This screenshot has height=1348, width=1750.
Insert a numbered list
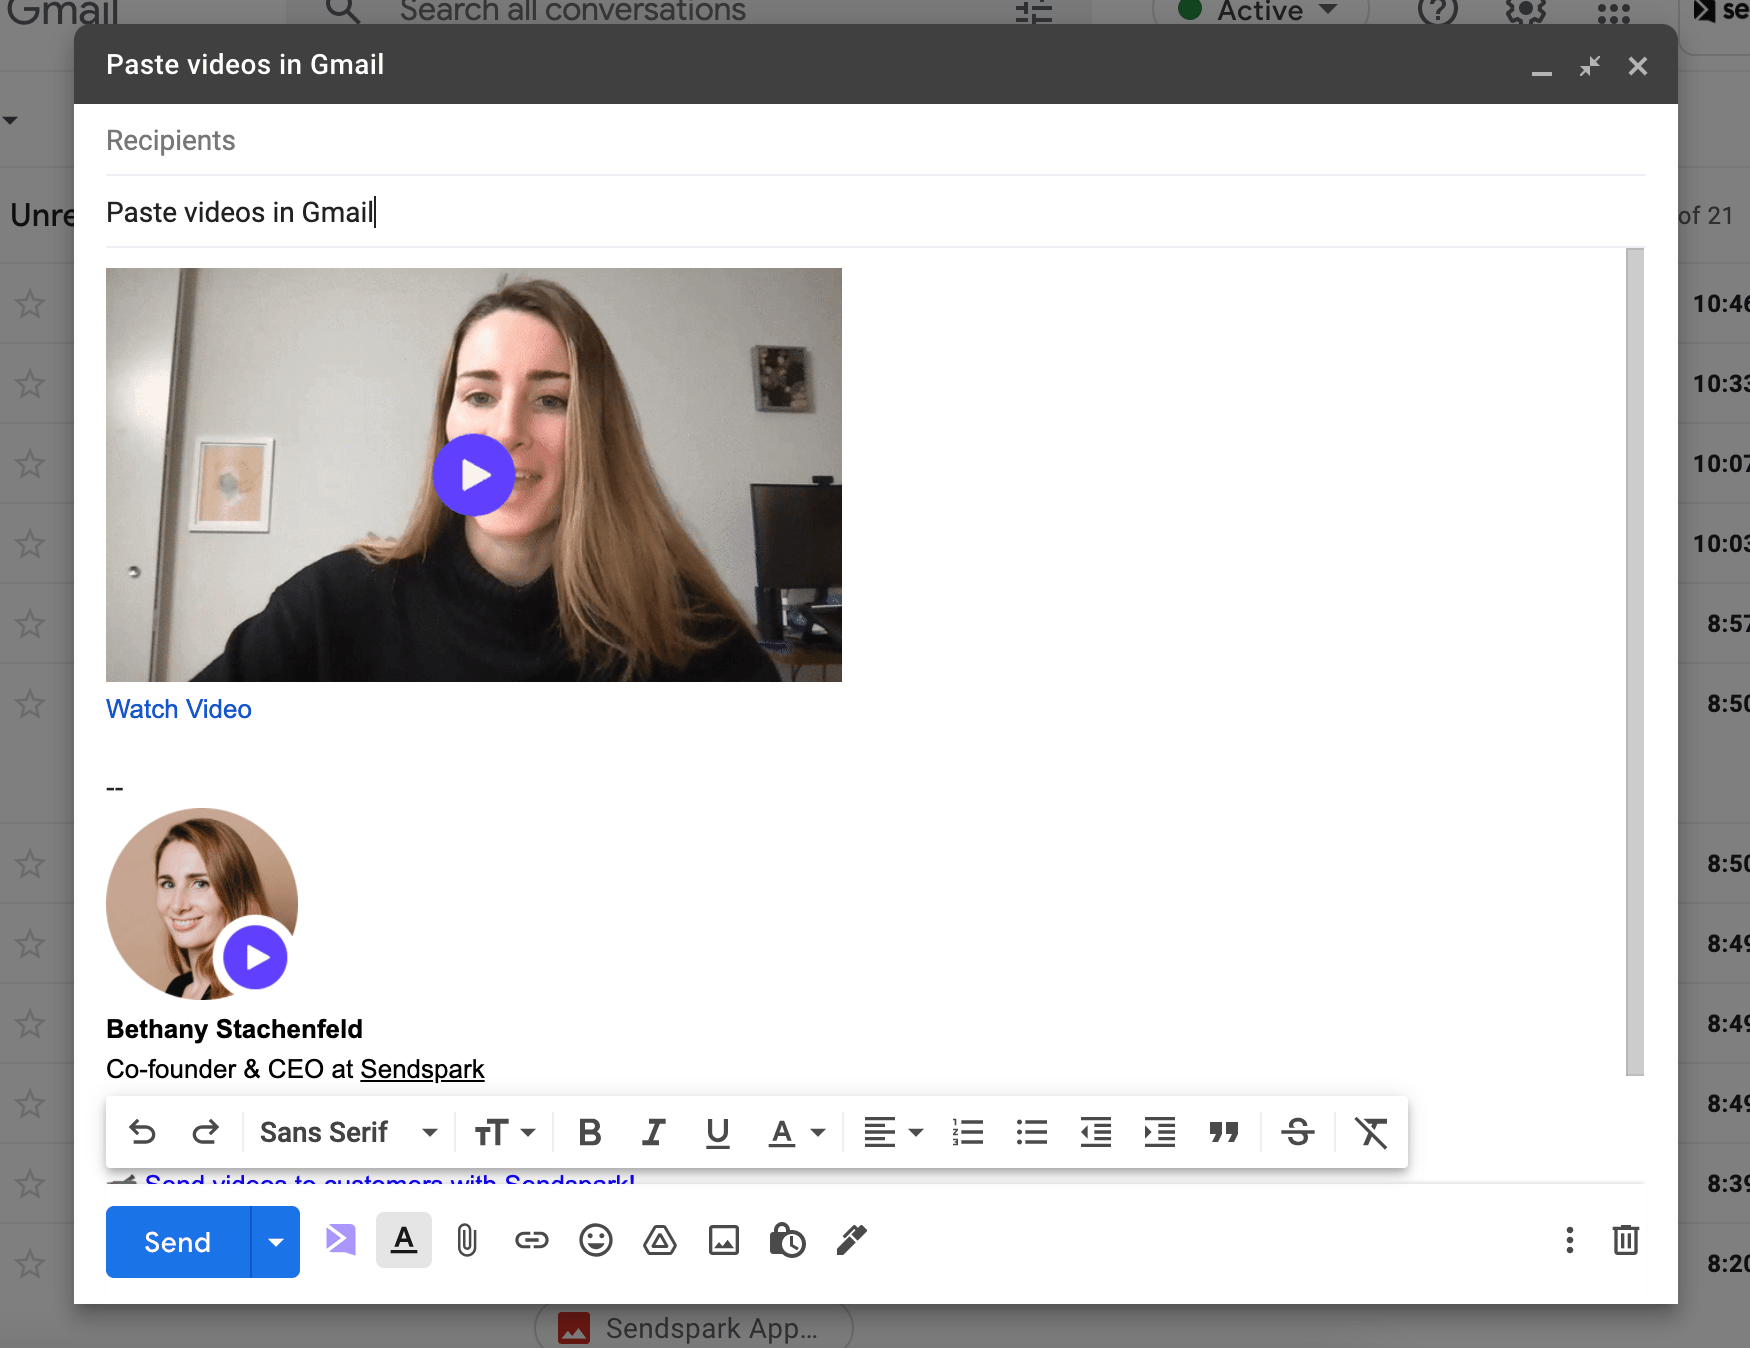(968, 1132)
